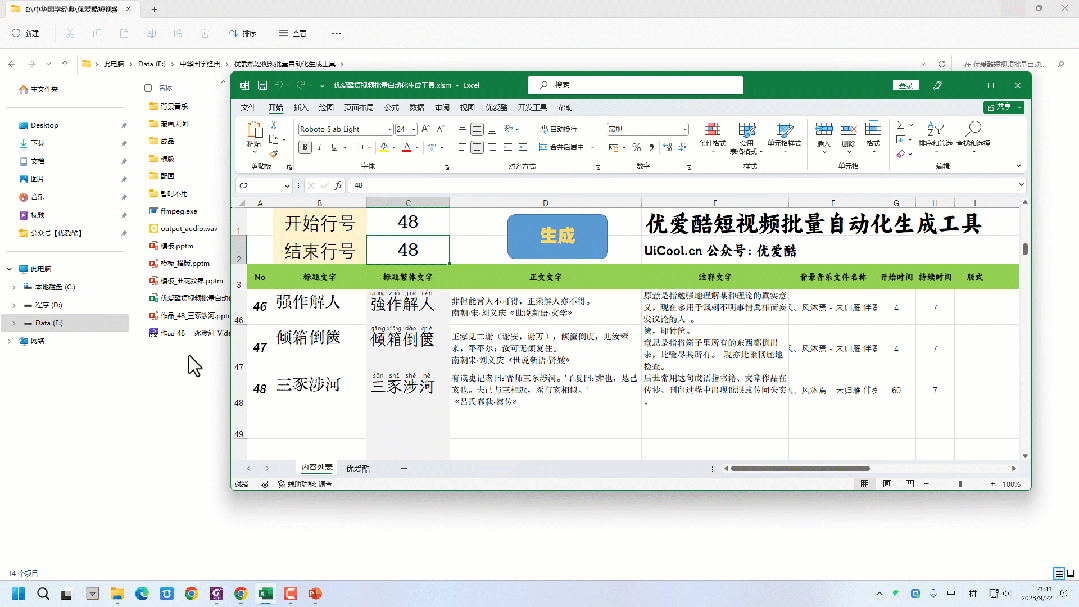
Task: Click the Wrap Text button
Action: click(559, 129)
